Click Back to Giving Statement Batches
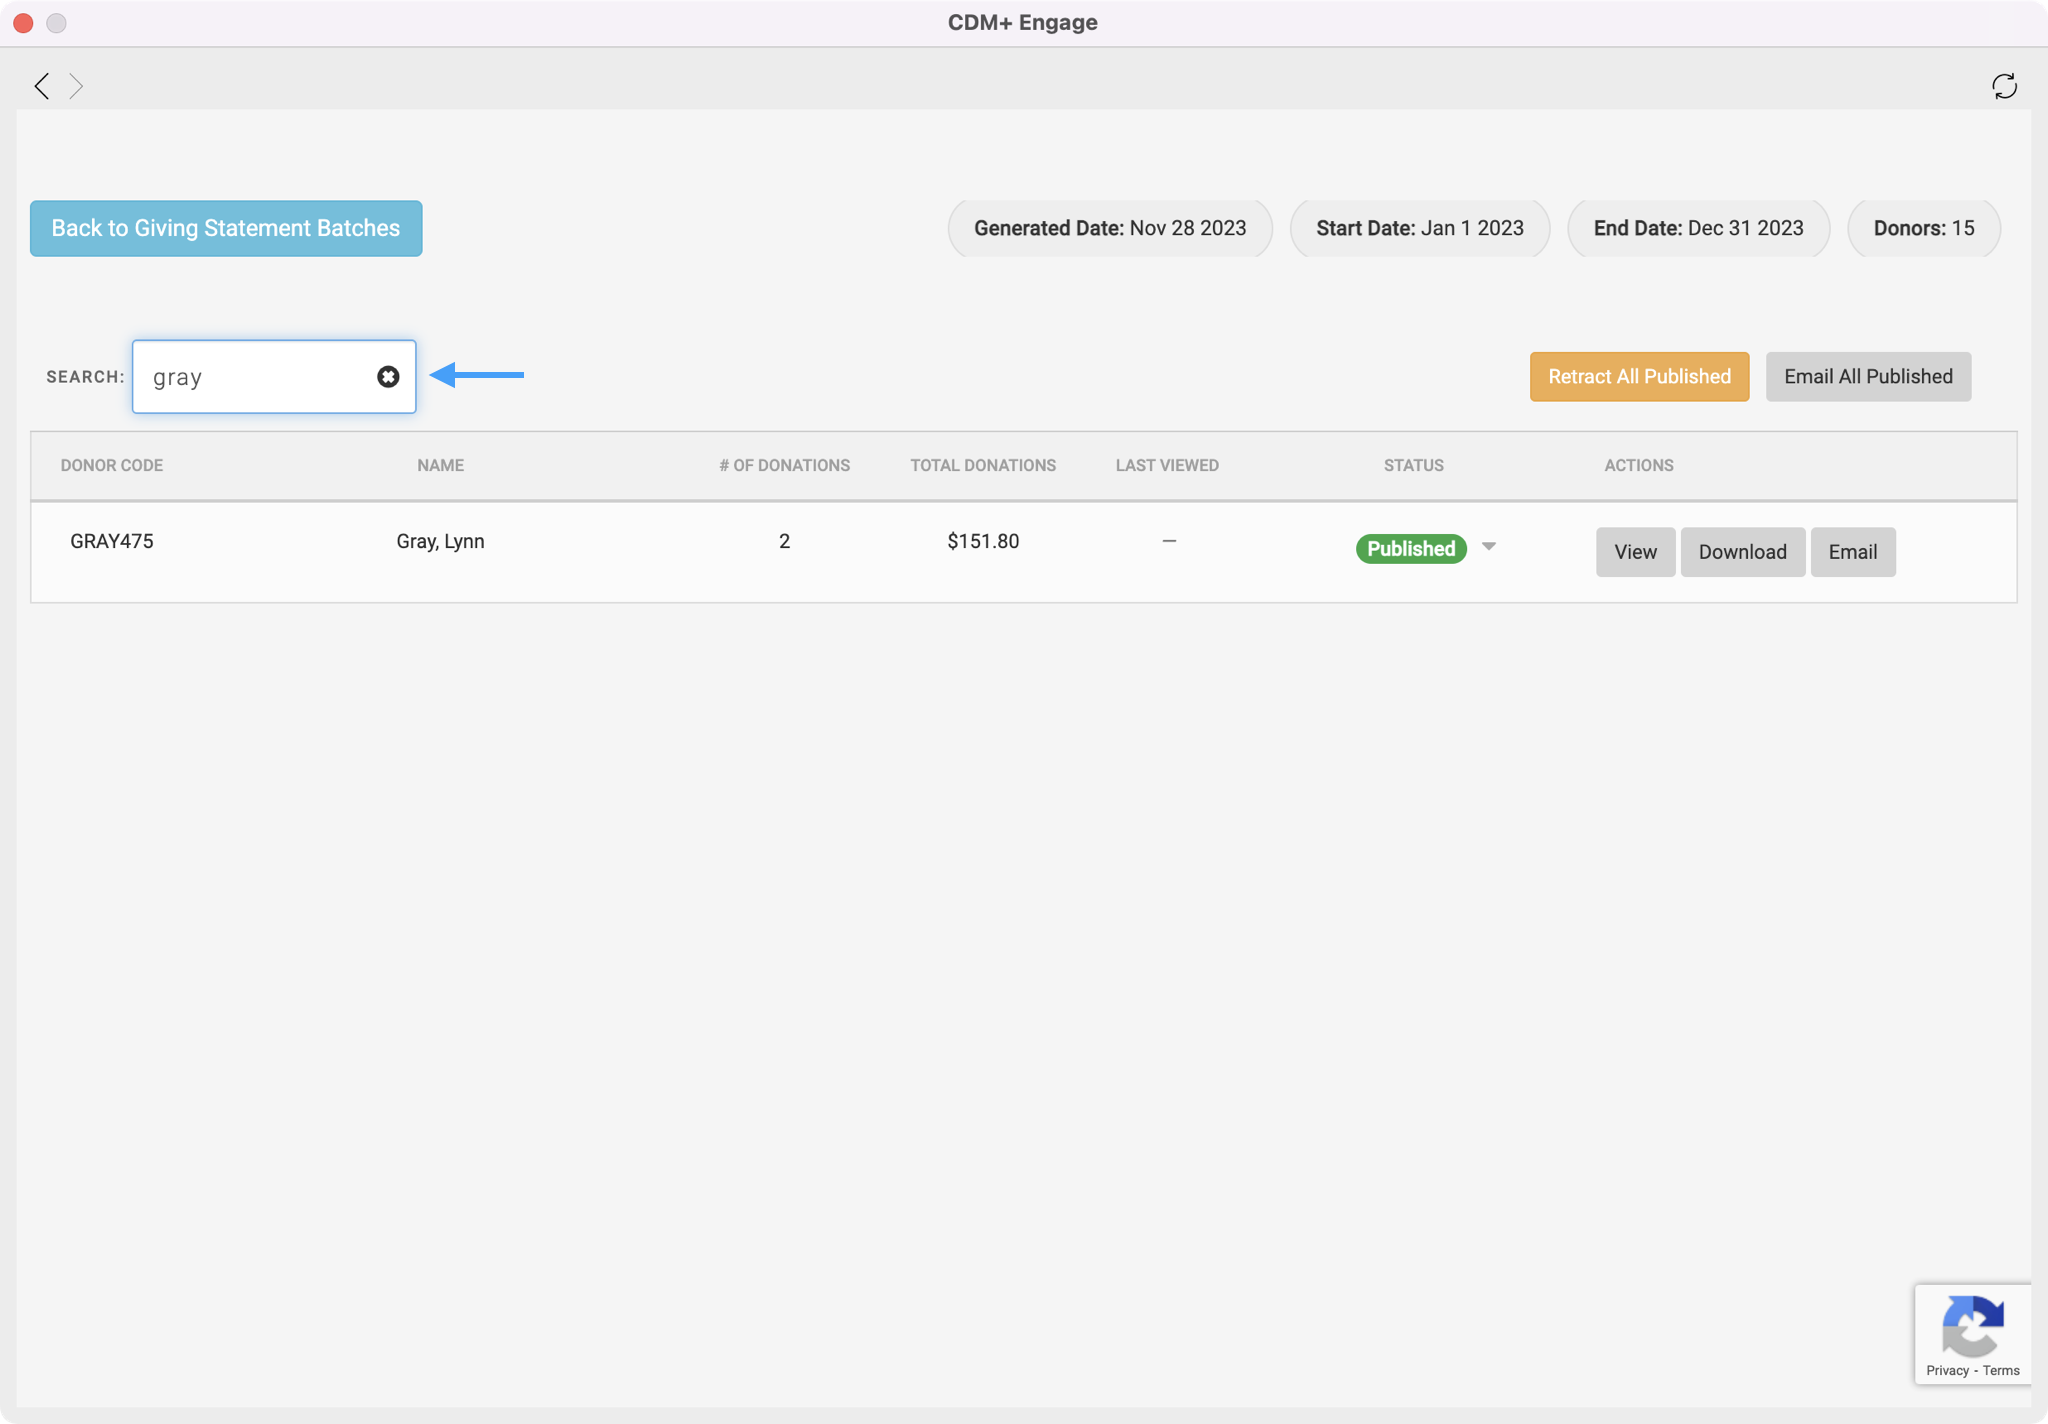The image size is (2048, 1424). (226, 228)
